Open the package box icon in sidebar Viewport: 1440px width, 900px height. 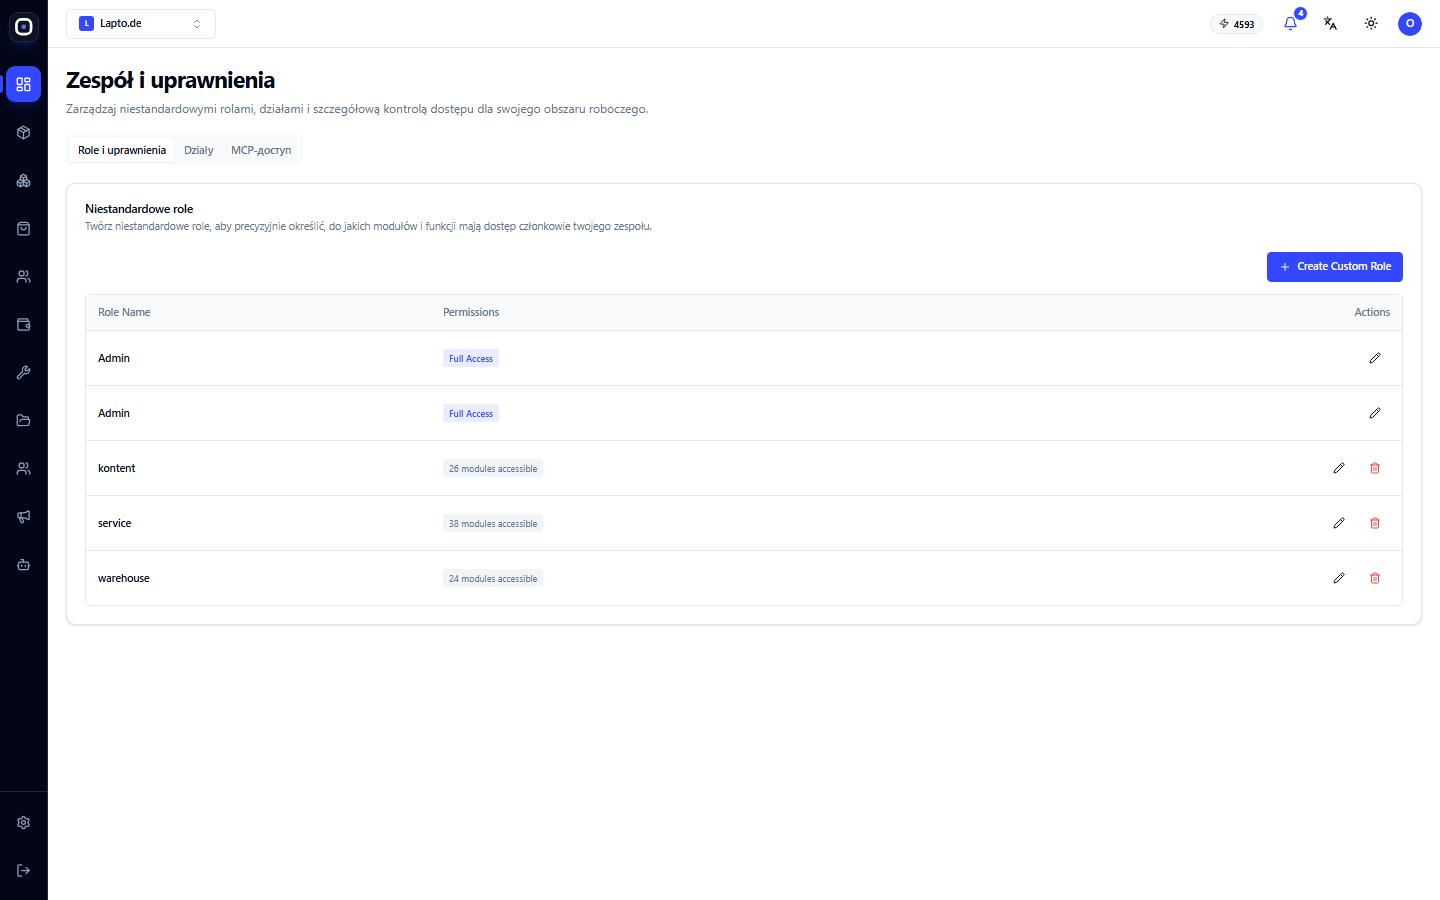tap(24, 132)
